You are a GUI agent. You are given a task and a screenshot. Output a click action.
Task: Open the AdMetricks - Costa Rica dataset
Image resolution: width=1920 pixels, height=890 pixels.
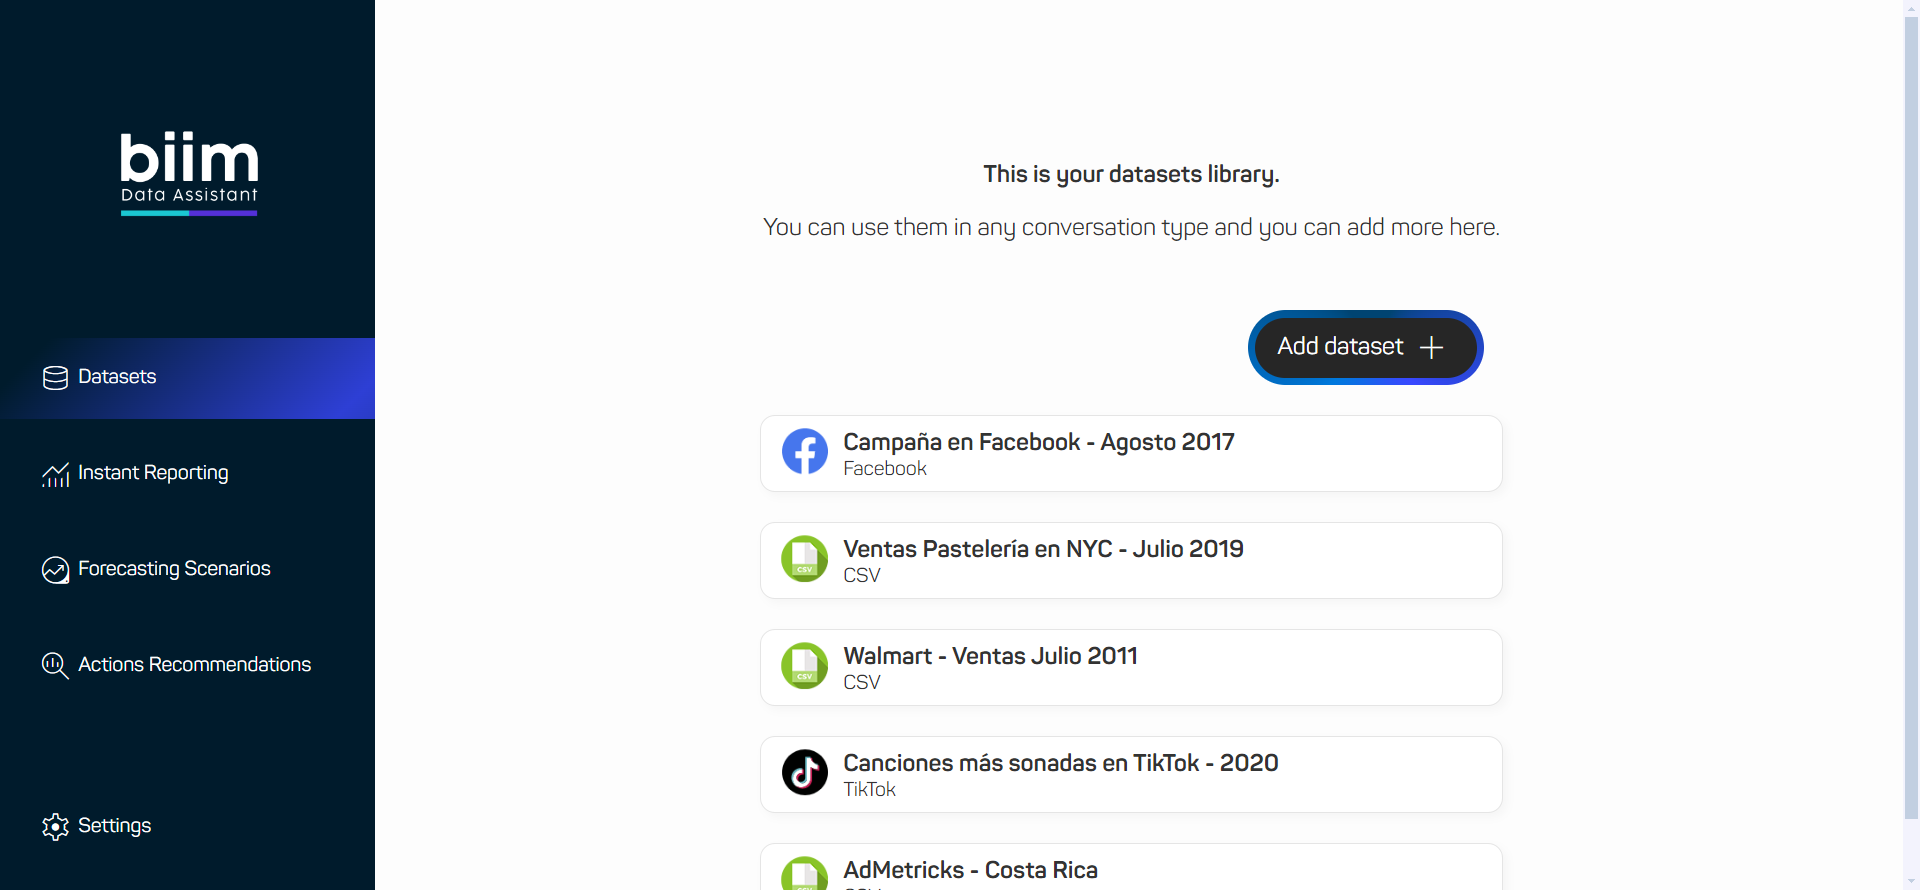click(1130, 870)
